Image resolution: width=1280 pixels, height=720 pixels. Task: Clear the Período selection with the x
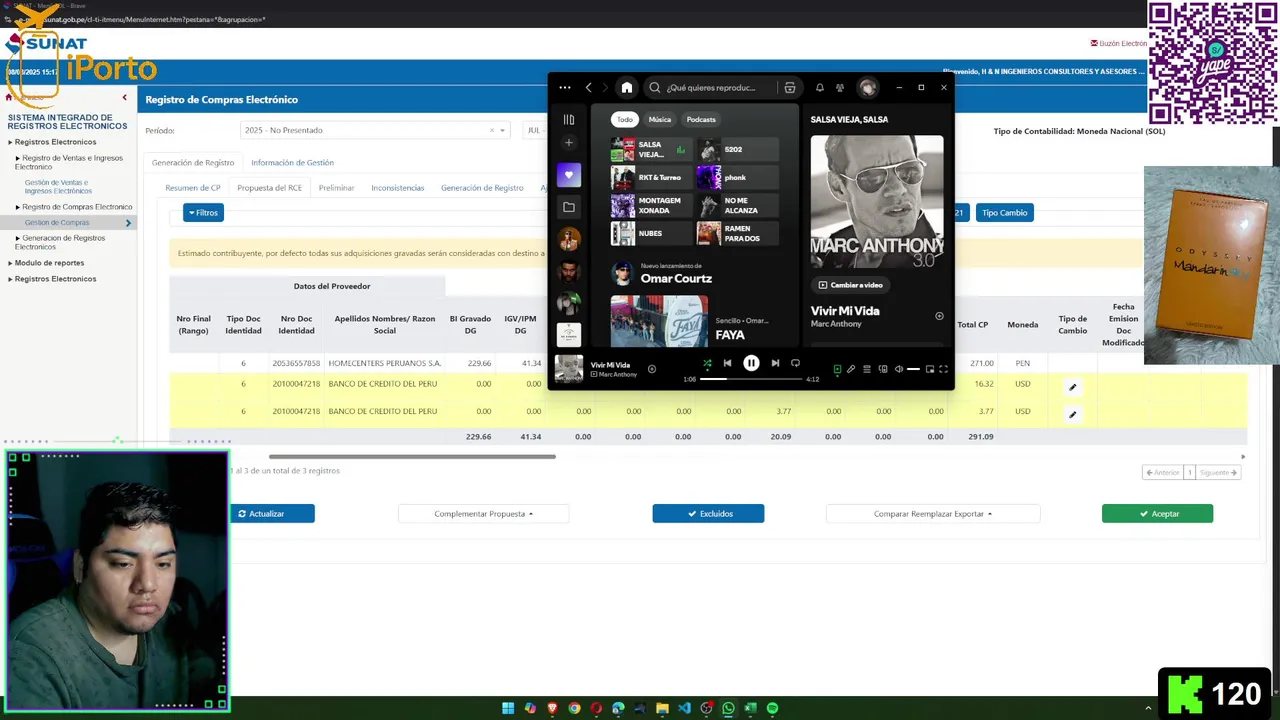pyautogui.click(x=491, y=130)
